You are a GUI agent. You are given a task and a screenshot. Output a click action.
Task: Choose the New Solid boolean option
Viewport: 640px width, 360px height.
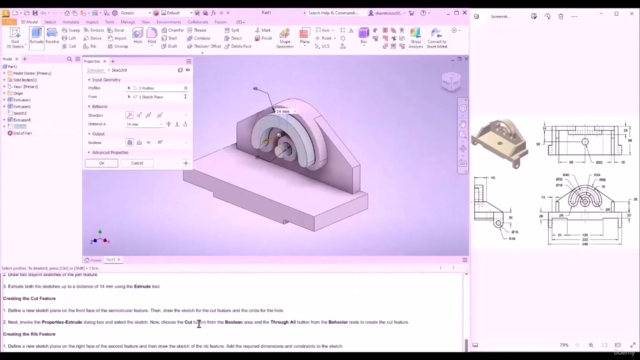coord(160,142)
